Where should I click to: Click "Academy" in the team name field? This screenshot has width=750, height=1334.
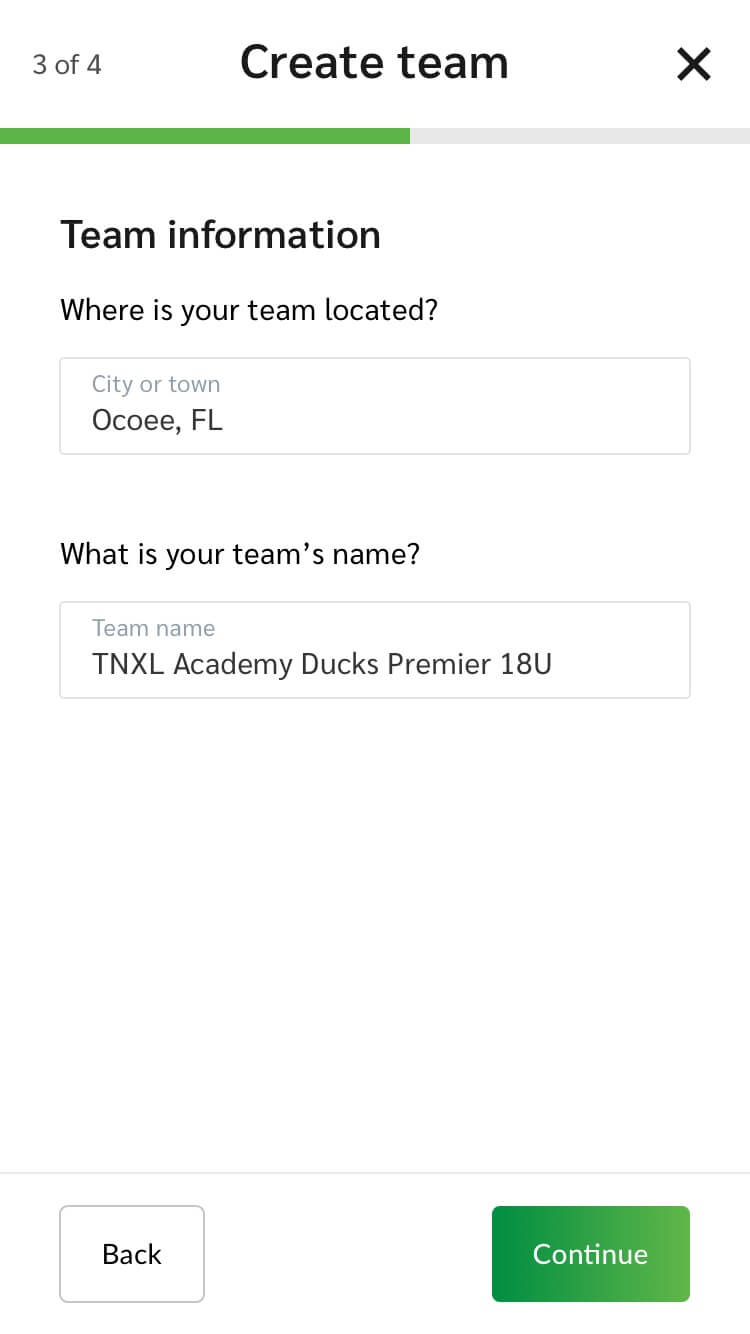click(x=233, y=665)
